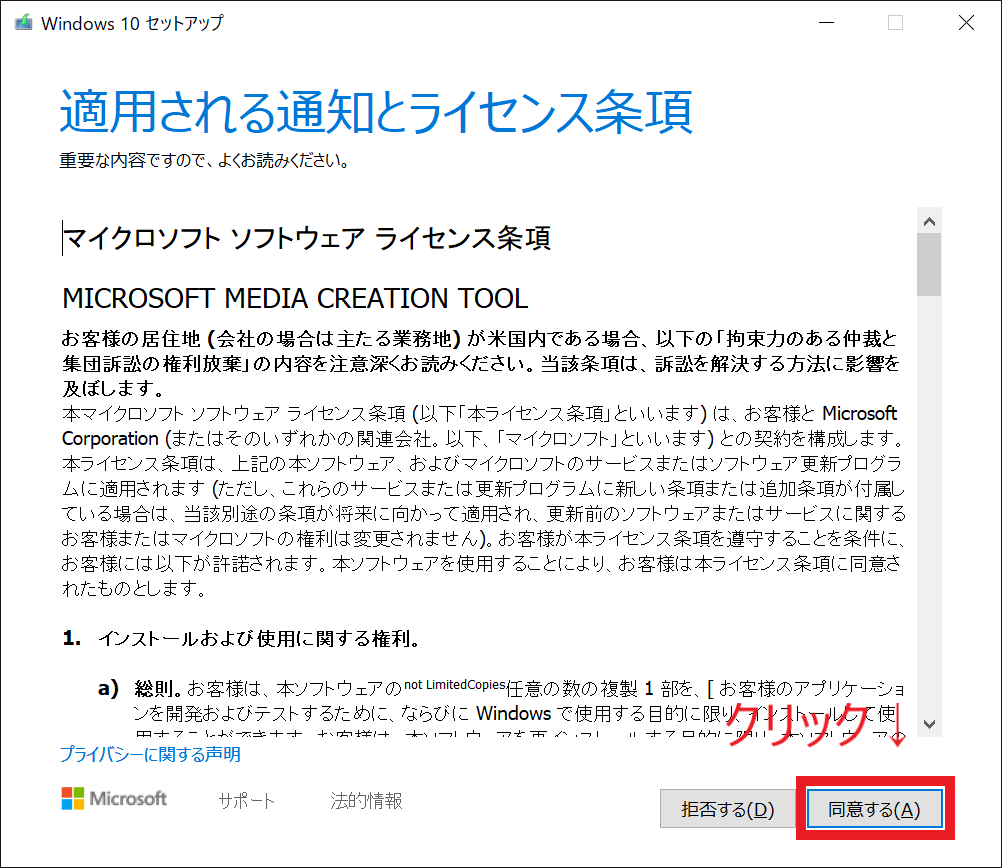The height and width of the screenshot is (868, 1002).
Task: Click the subtitle 重要な内容ですので、よくお読みください。
Action: coord(204,160)
